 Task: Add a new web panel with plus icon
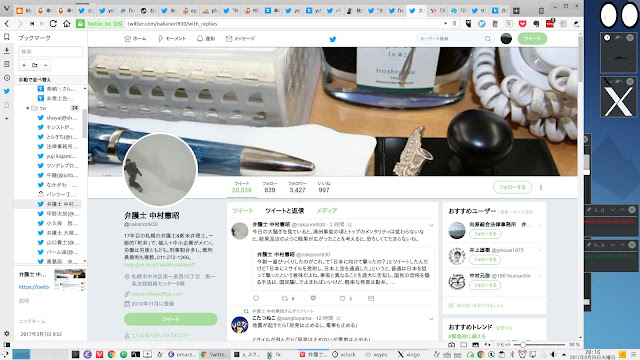coord(7,118)
